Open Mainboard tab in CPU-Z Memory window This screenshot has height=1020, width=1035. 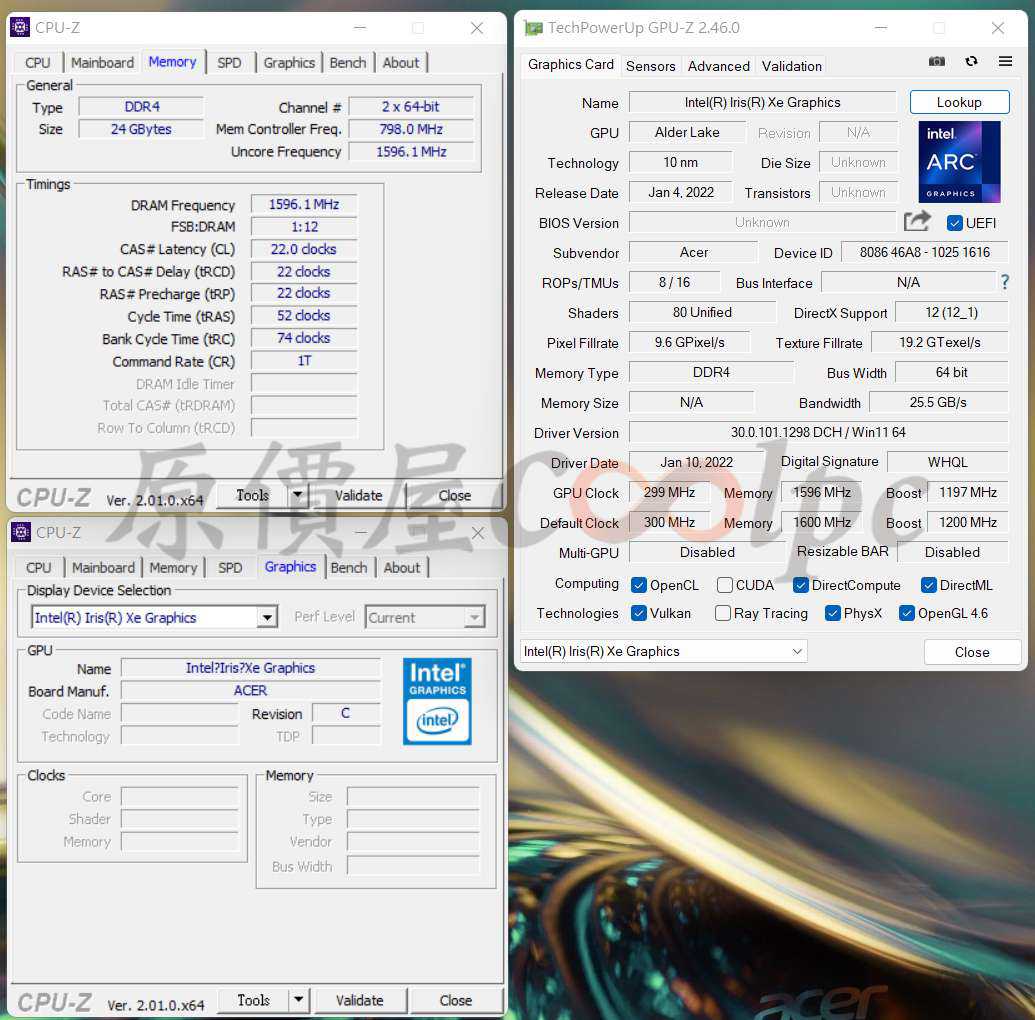pyautogui.click(x=102, y=63)
